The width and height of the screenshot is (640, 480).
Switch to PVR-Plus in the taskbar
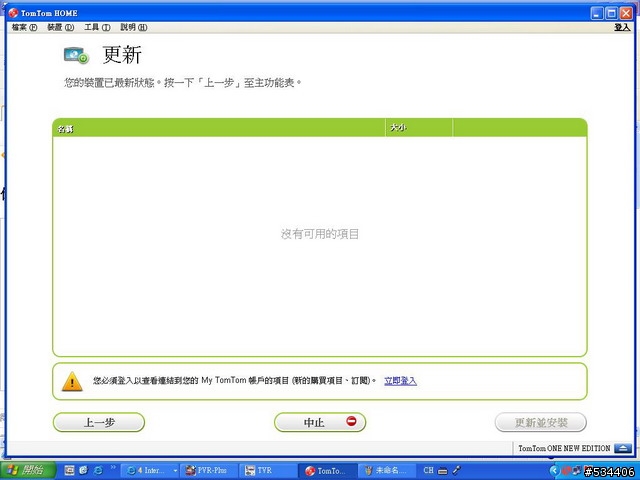point(209,471)
